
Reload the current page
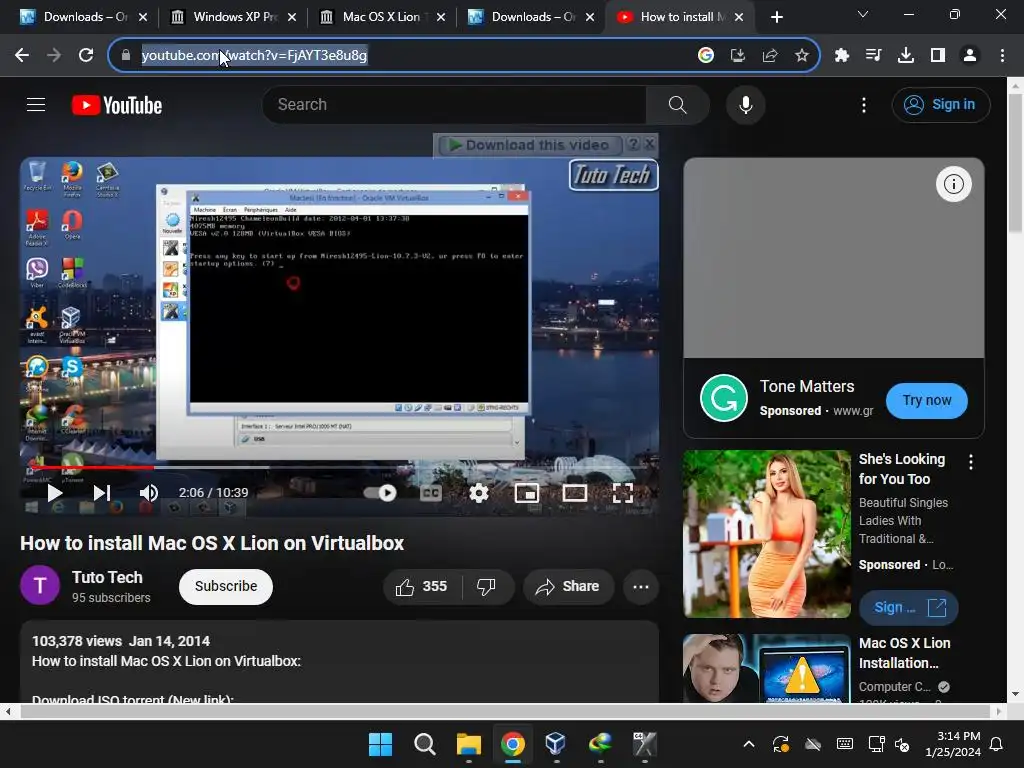(x=86, y=56)
